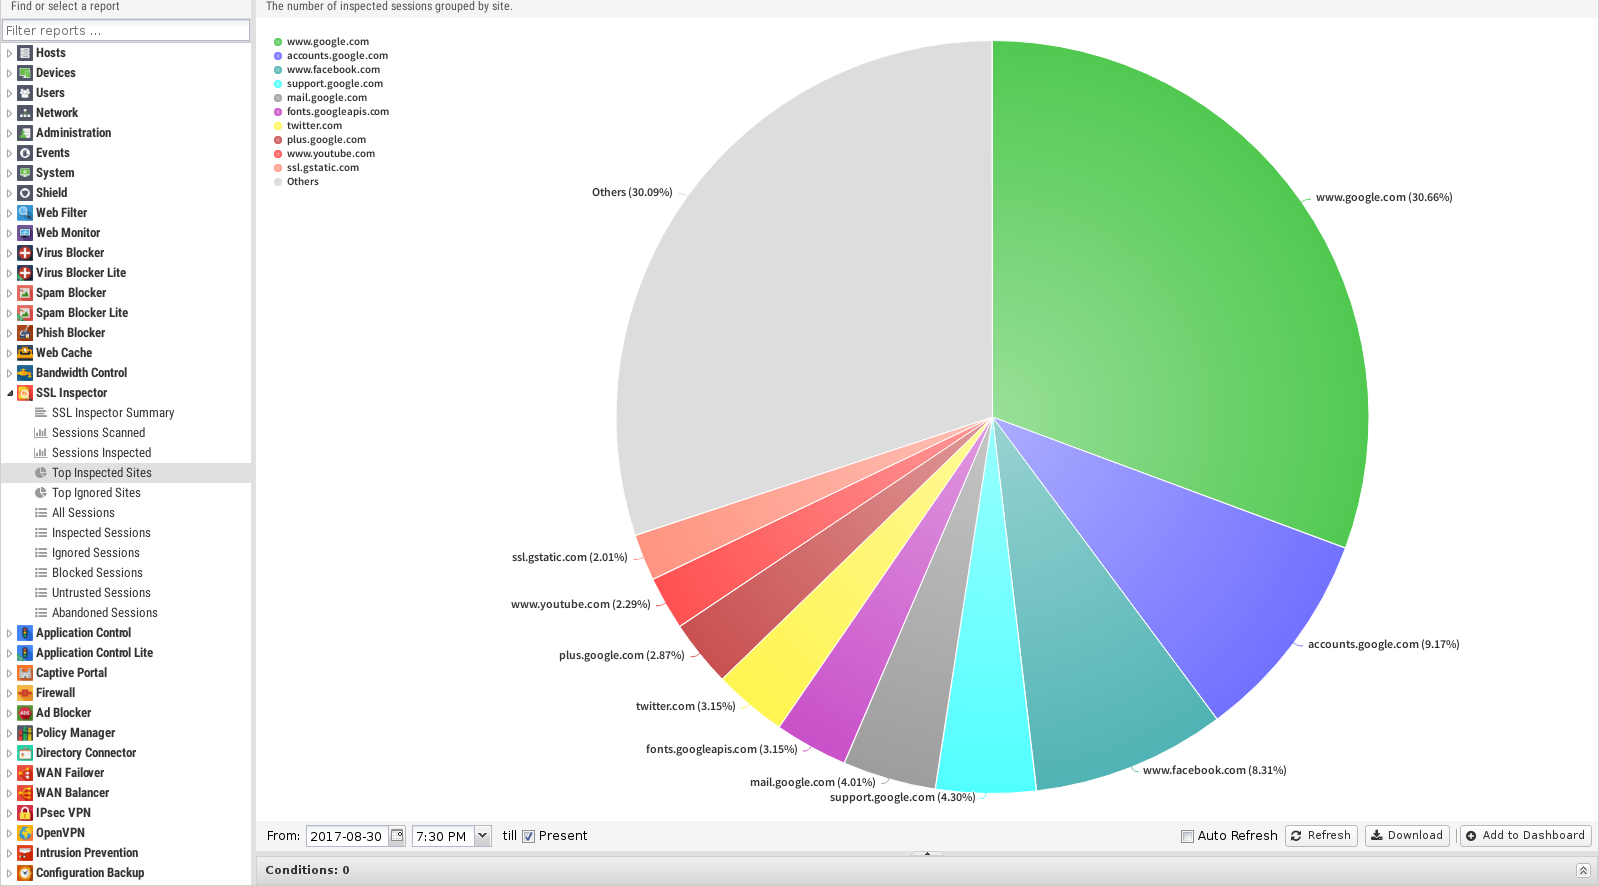Expand the Web Filter tree node arrow
Screen dimensions: 1599x886
coord(10,213)
